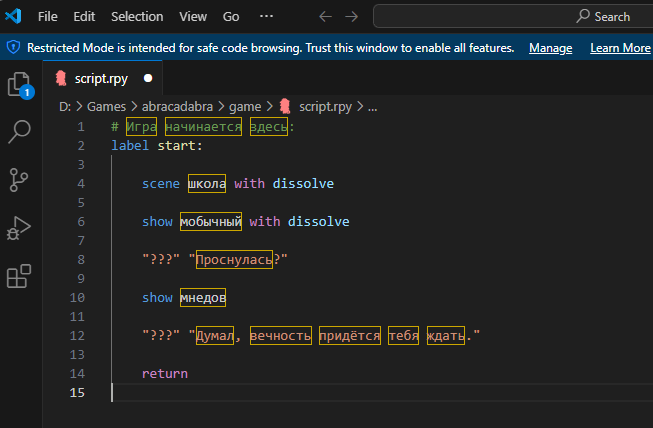
Task: Open the File menu
Action: tap(47, 17)
